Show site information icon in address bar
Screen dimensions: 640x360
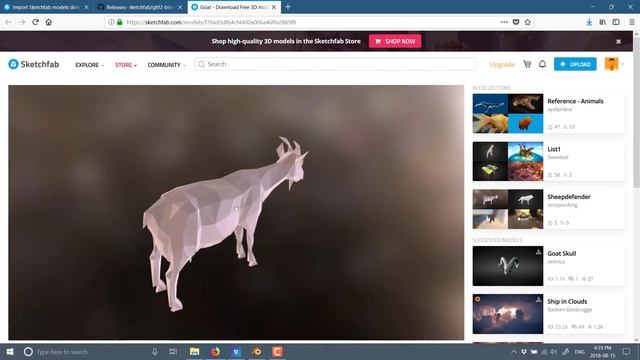pyautogui.click(x=111, y=22)
